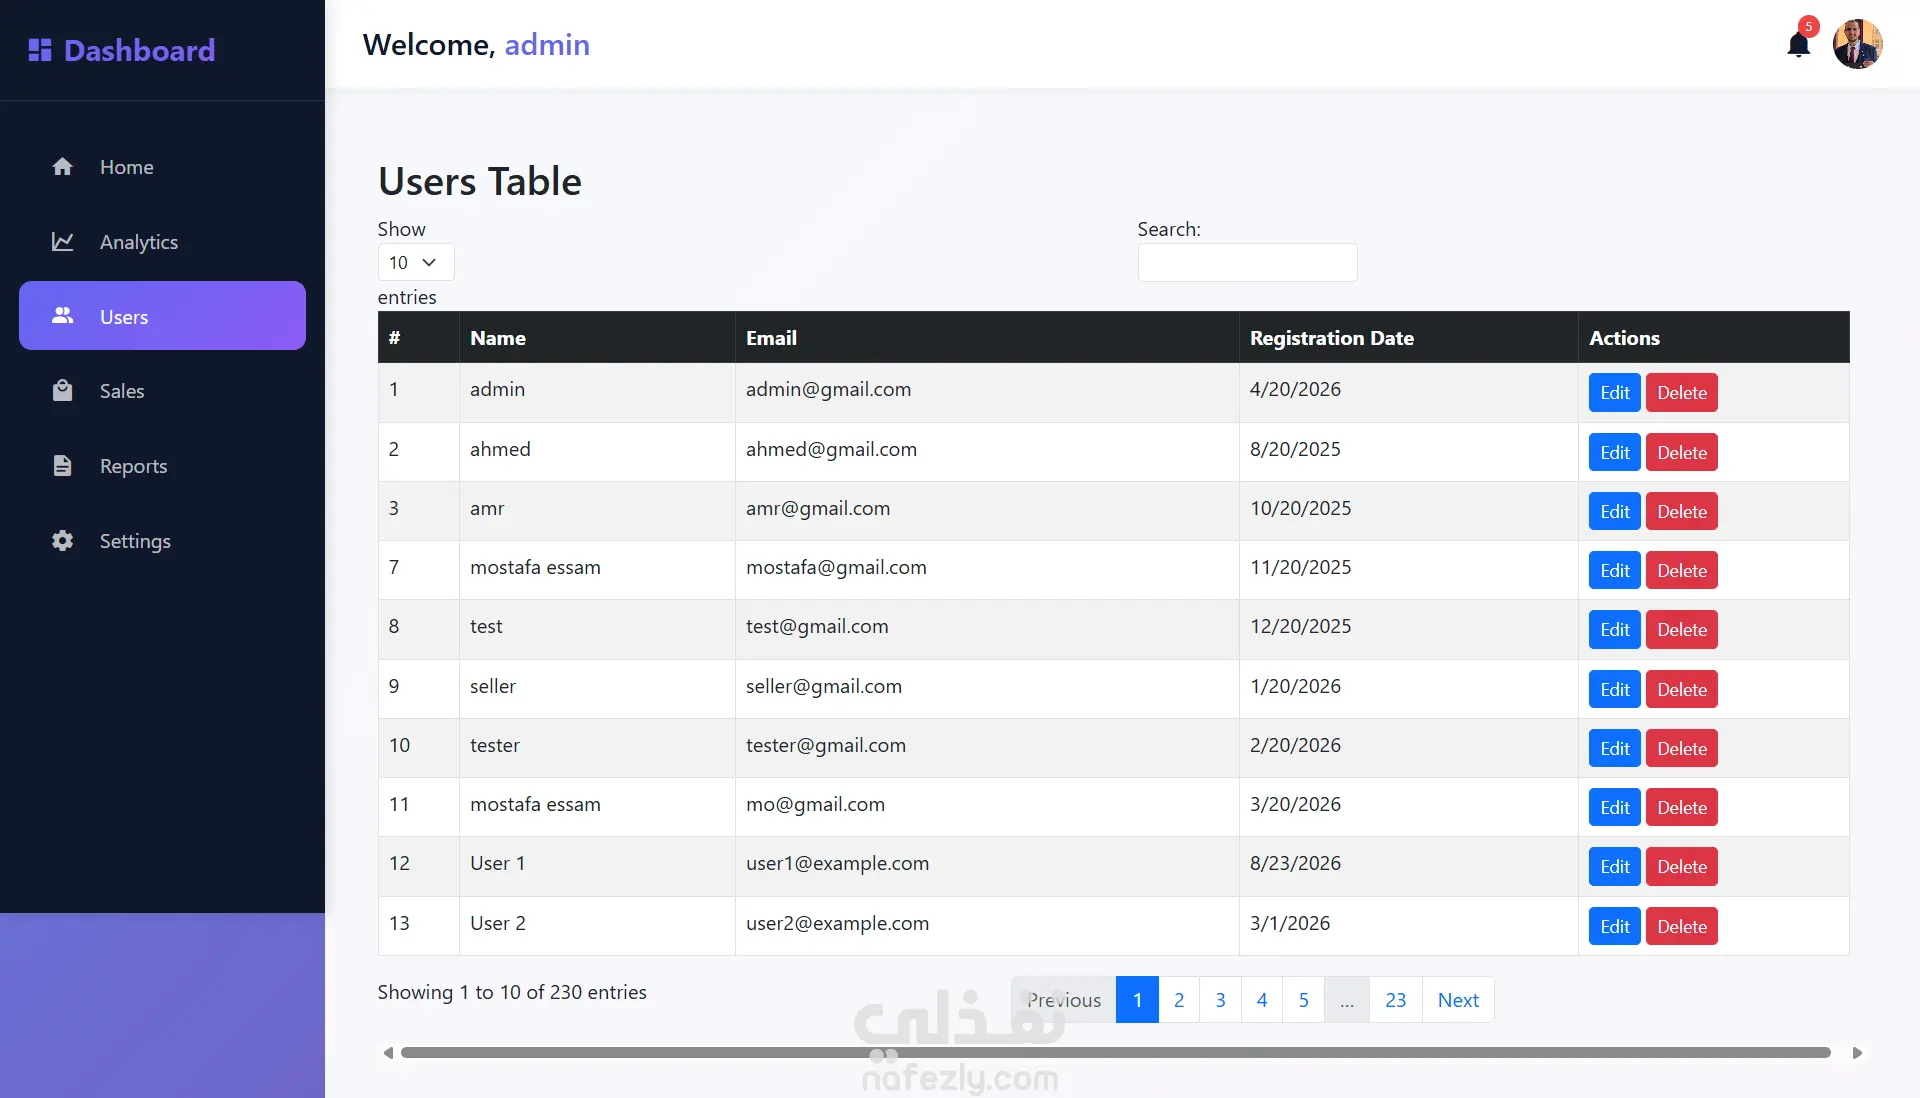Click the Dashboard logo grid icon
The height and width of the screenshot is (1098, 1920).
coord(40,50)
